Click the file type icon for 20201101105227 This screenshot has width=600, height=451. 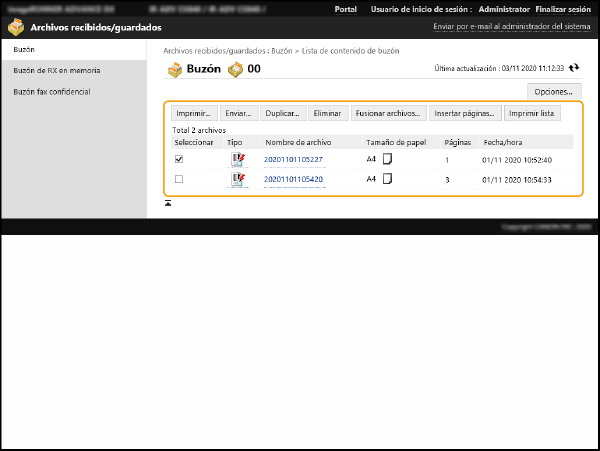pyautogui.click(x=238, y=159)
